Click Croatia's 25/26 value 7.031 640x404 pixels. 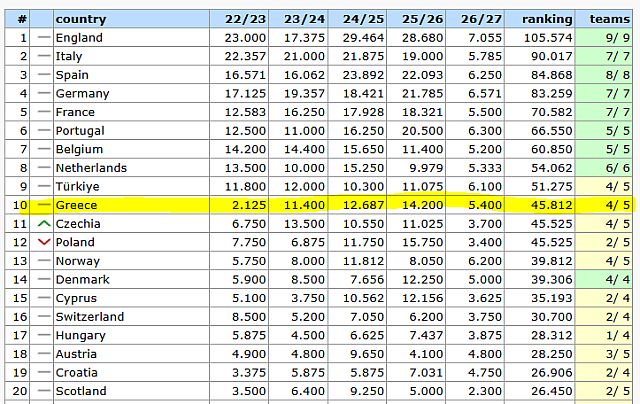point(426,373)
